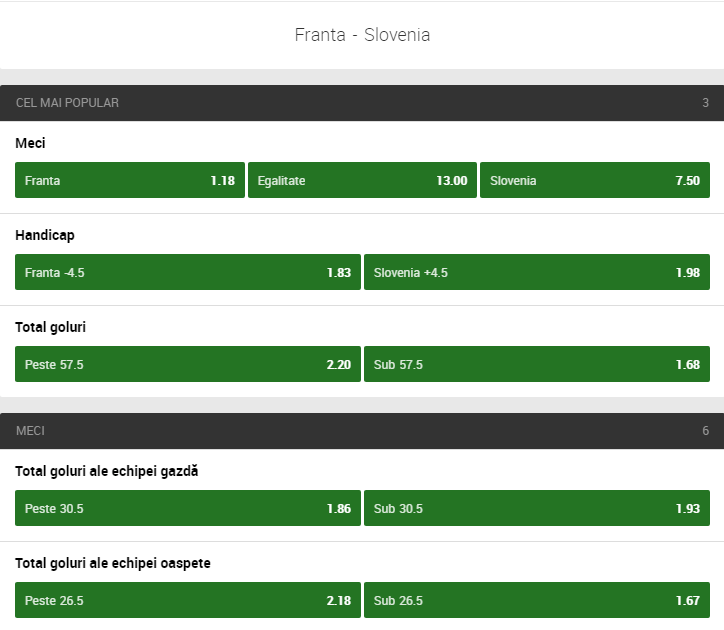
Task: Choose Franta -4.5 handicap bet
Action: coord(188,272)
